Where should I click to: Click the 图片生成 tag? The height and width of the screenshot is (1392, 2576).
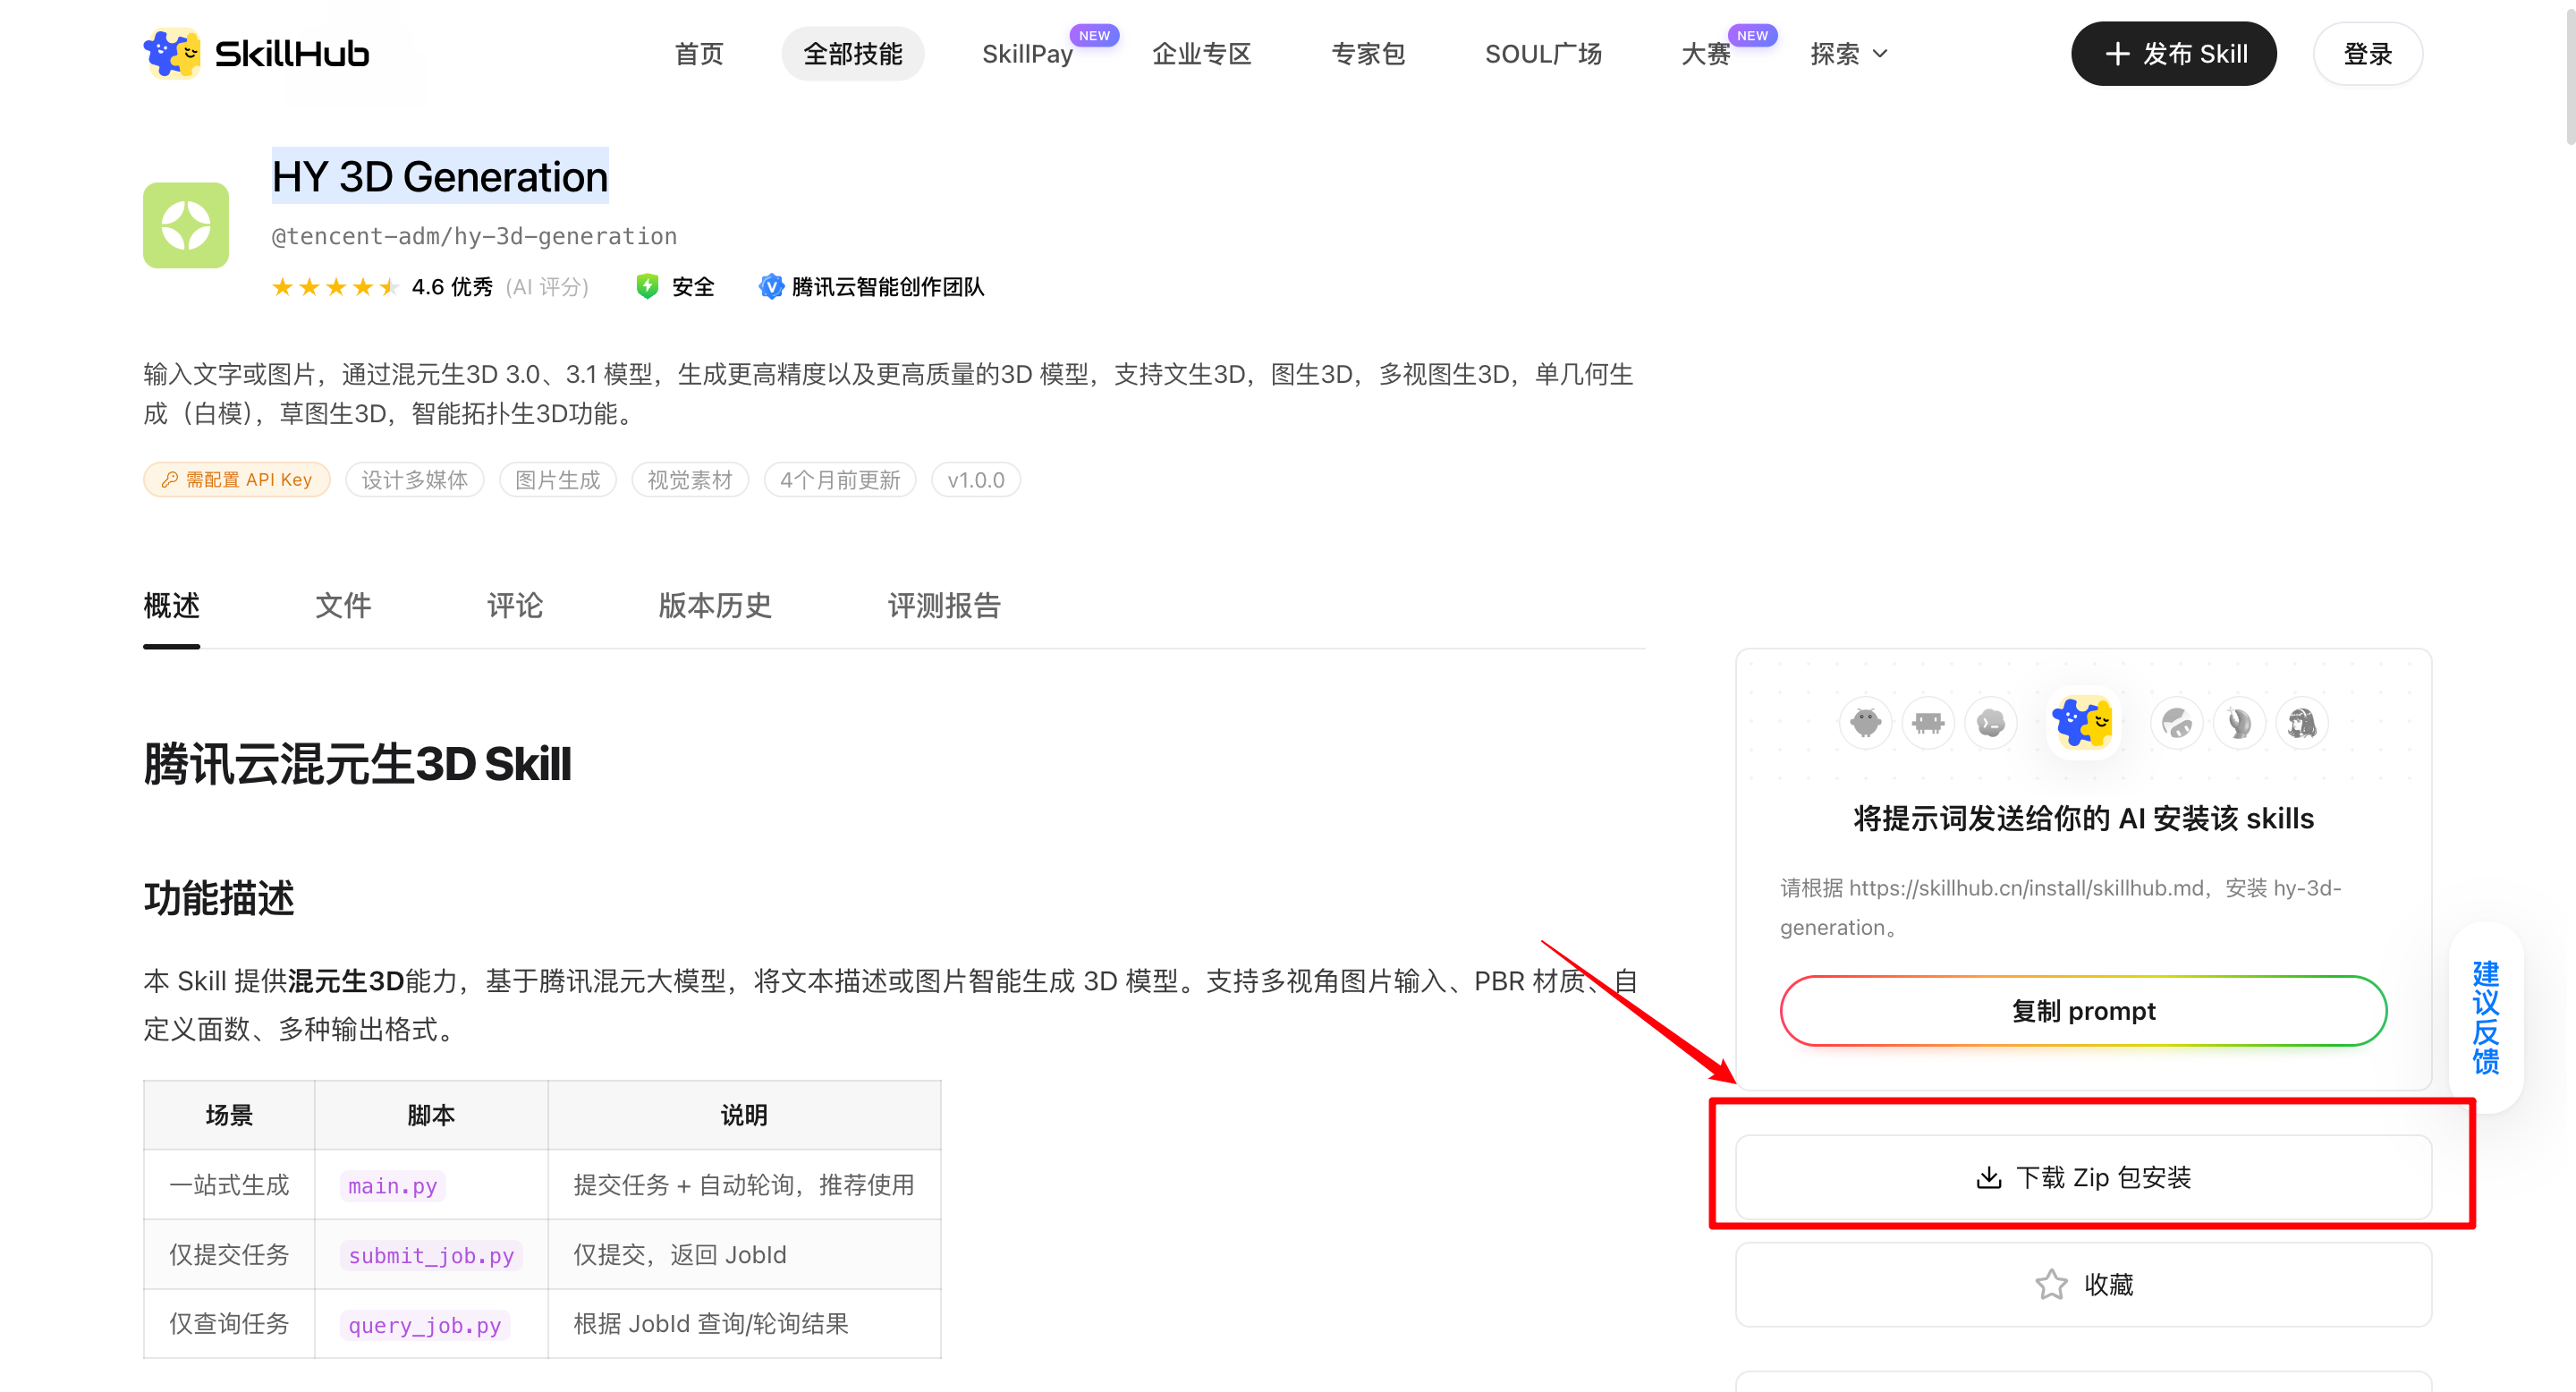pyautogui.click(x=558, y=480)
